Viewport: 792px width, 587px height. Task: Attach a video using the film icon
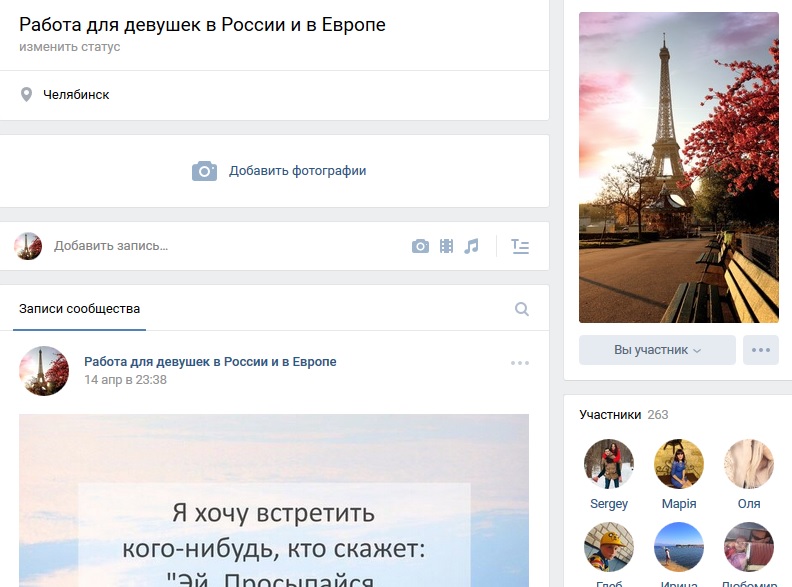tap(447, 246)
